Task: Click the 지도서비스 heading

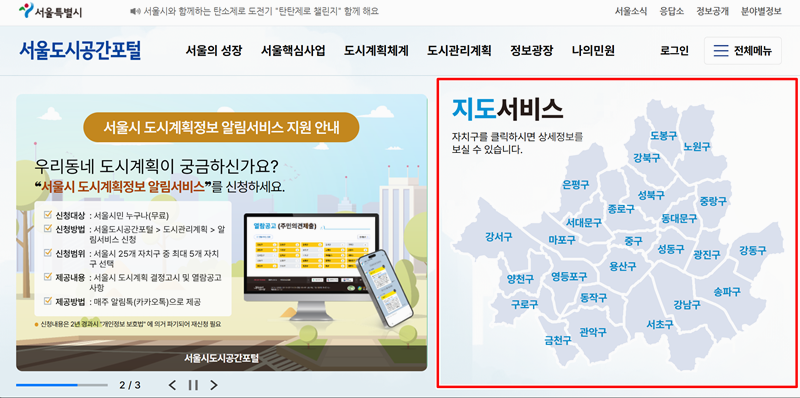Action: point(507,109)
